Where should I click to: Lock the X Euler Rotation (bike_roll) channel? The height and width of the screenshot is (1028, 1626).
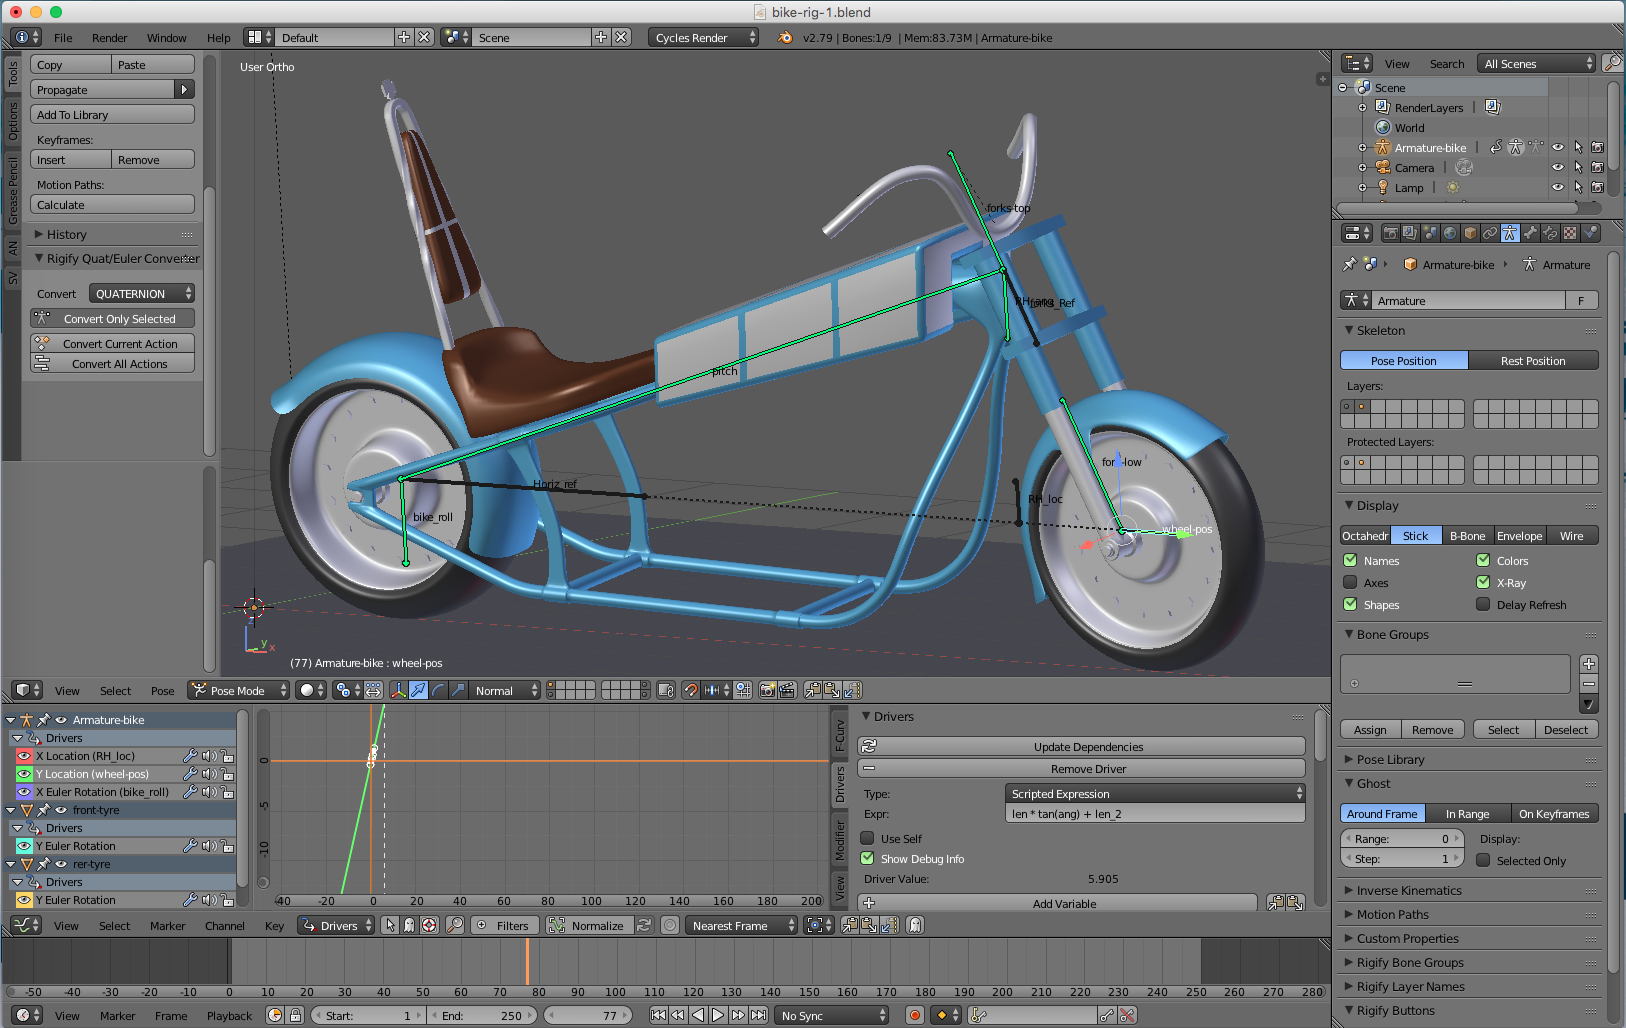coord(228,792)
